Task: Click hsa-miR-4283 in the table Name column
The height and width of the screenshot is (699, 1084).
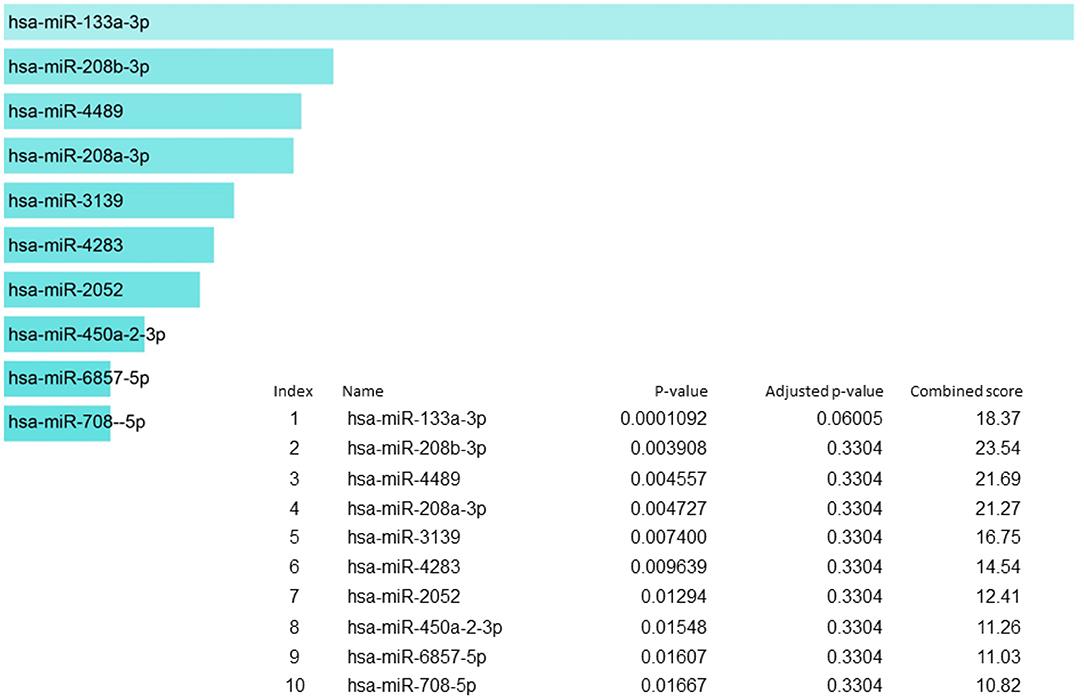Action: tap(404, 567)
